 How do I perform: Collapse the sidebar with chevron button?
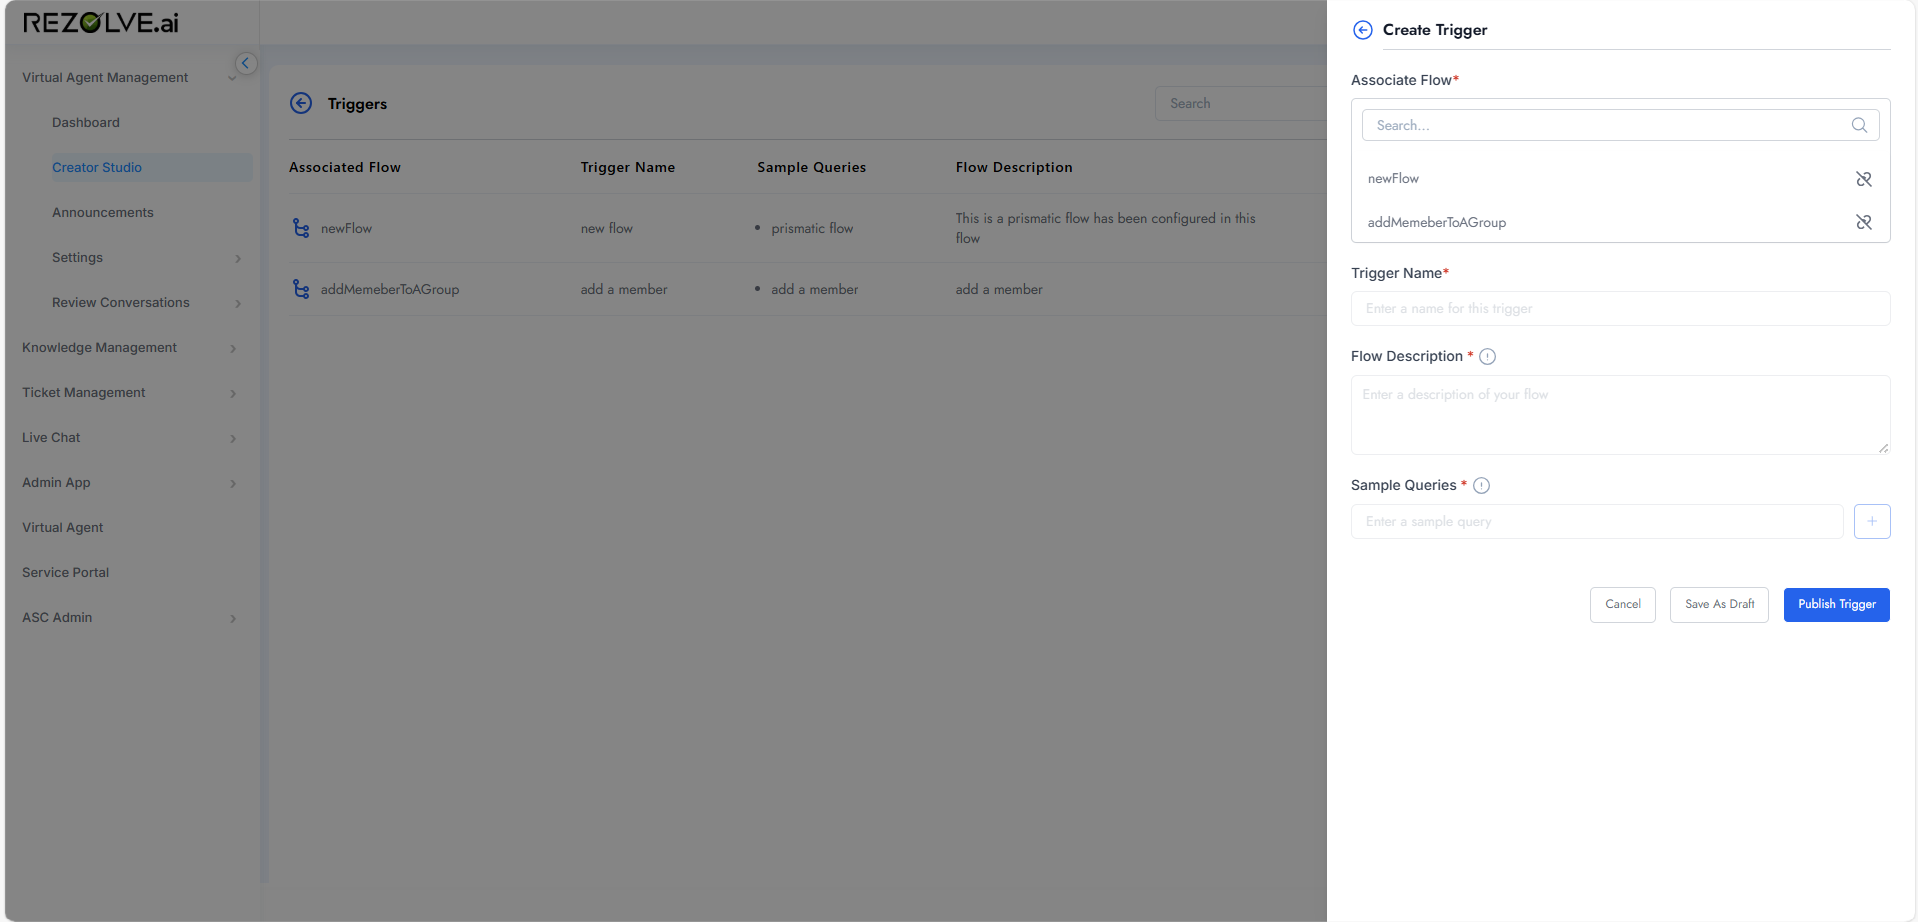point(245,63)
